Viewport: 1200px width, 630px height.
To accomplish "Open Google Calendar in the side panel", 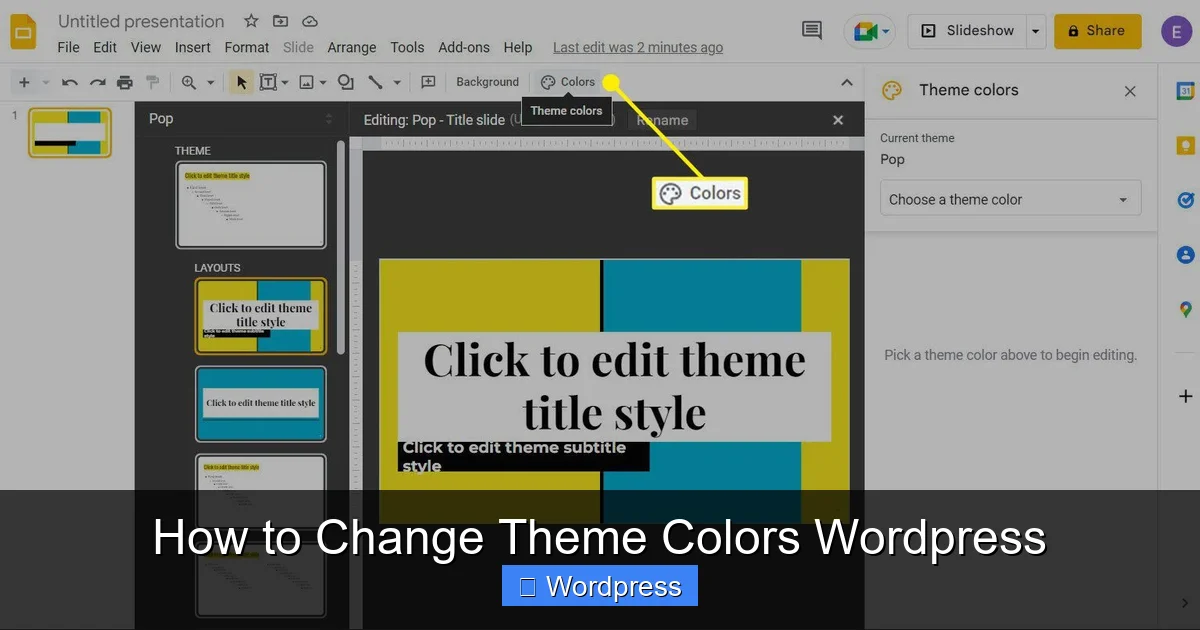I will pos(1185,91).
